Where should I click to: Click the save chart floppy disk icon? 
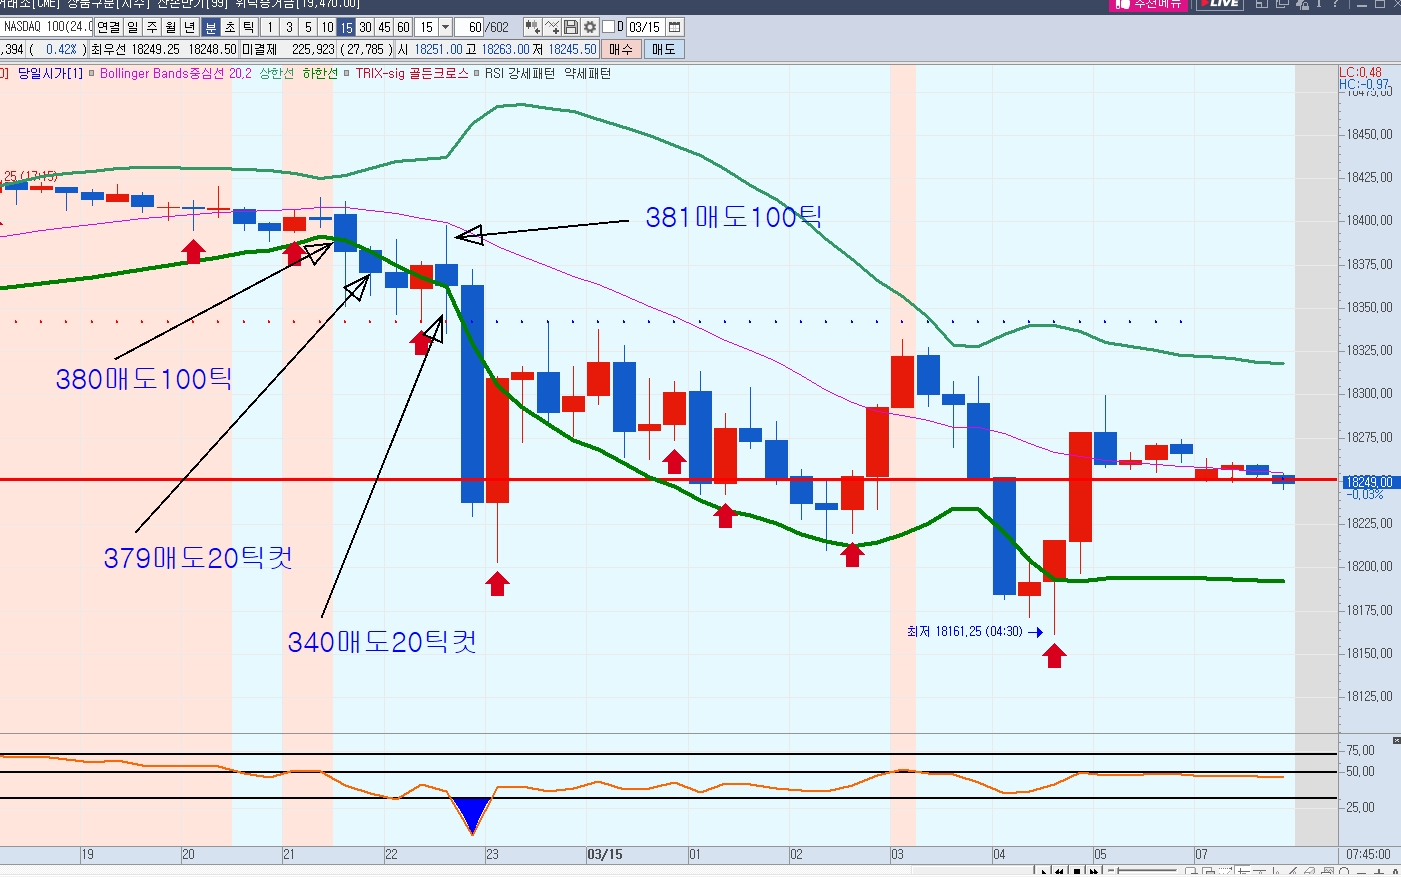coord(571,27)
